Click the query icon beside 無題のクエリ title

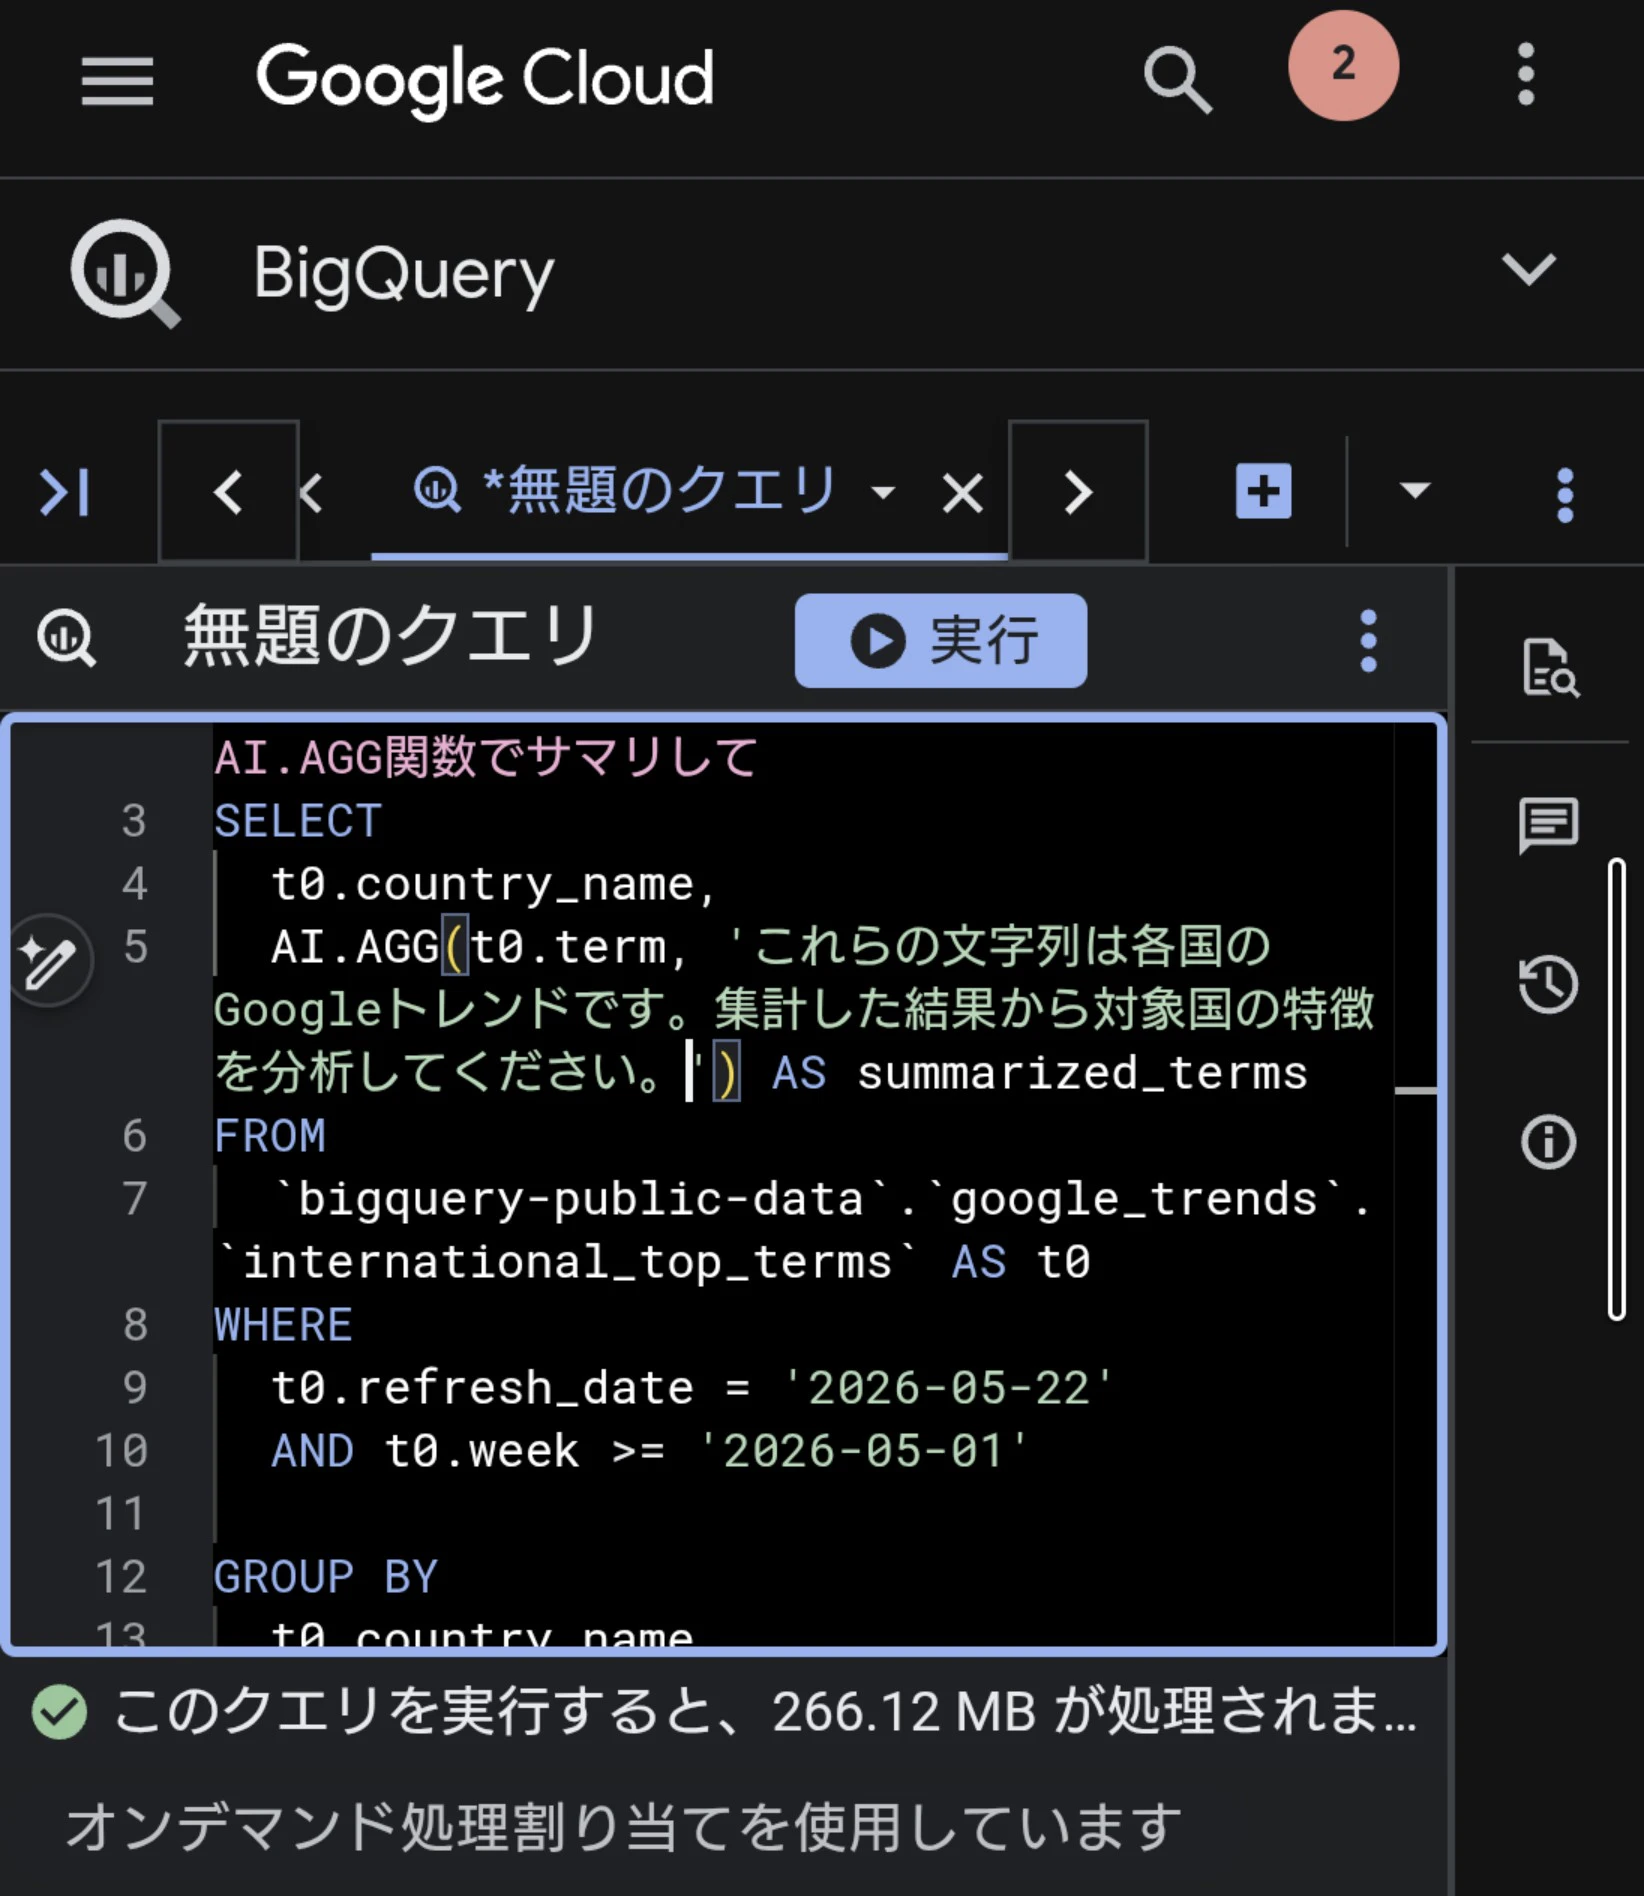pyautogui.click(x=67, y=637)
